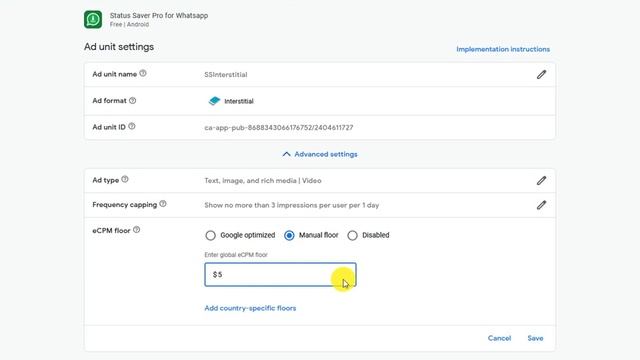
Task: Open help icon next to Ad unit name
Action: pos(143,73)
